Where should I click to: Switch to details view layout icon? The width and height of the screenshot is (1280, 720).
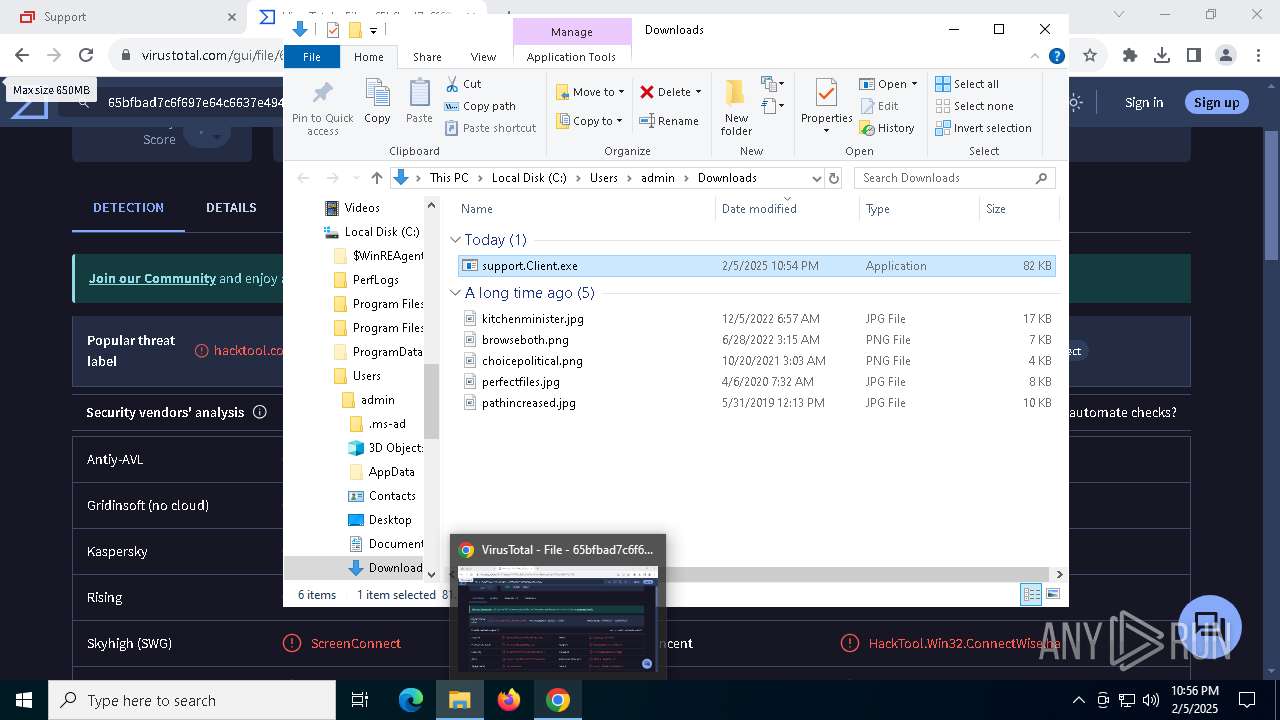[1031, 594]
